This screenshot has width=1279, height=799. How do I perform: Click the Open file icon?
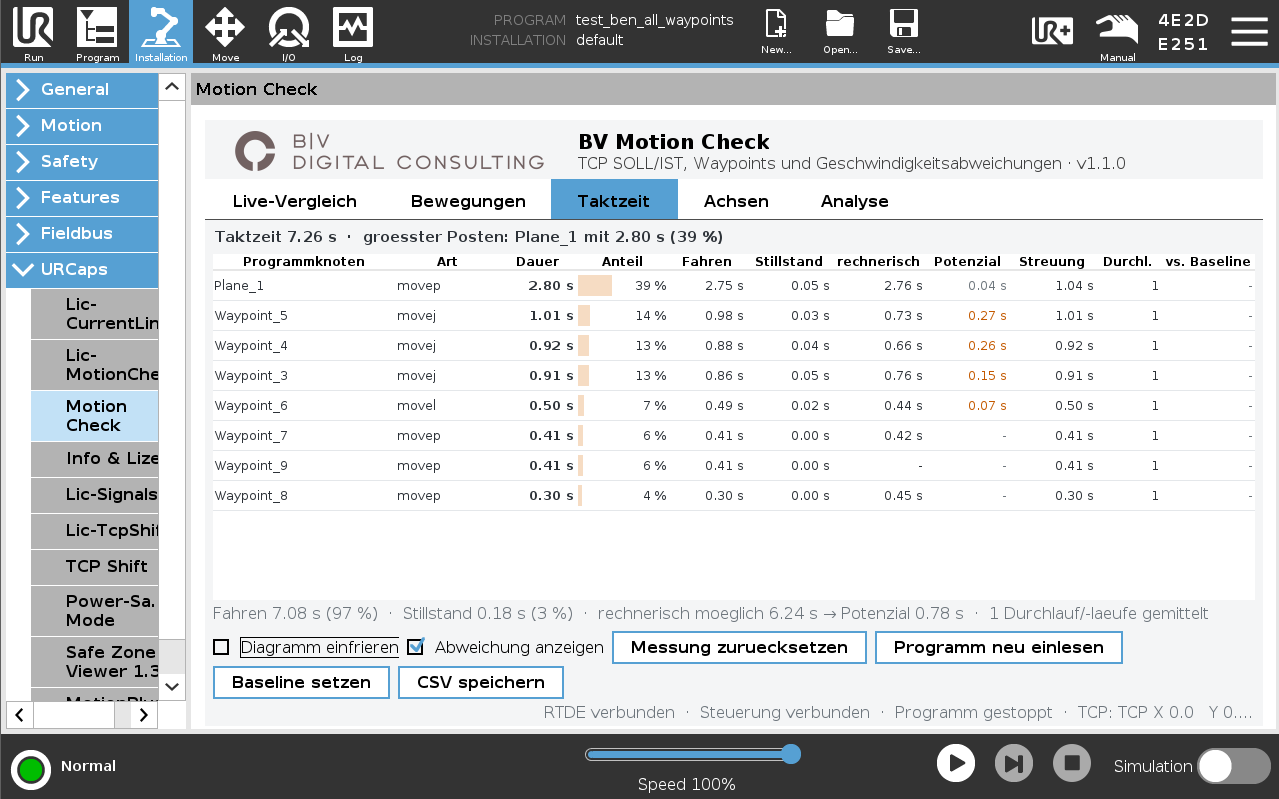pyautogui.click(x=840, y=32)
